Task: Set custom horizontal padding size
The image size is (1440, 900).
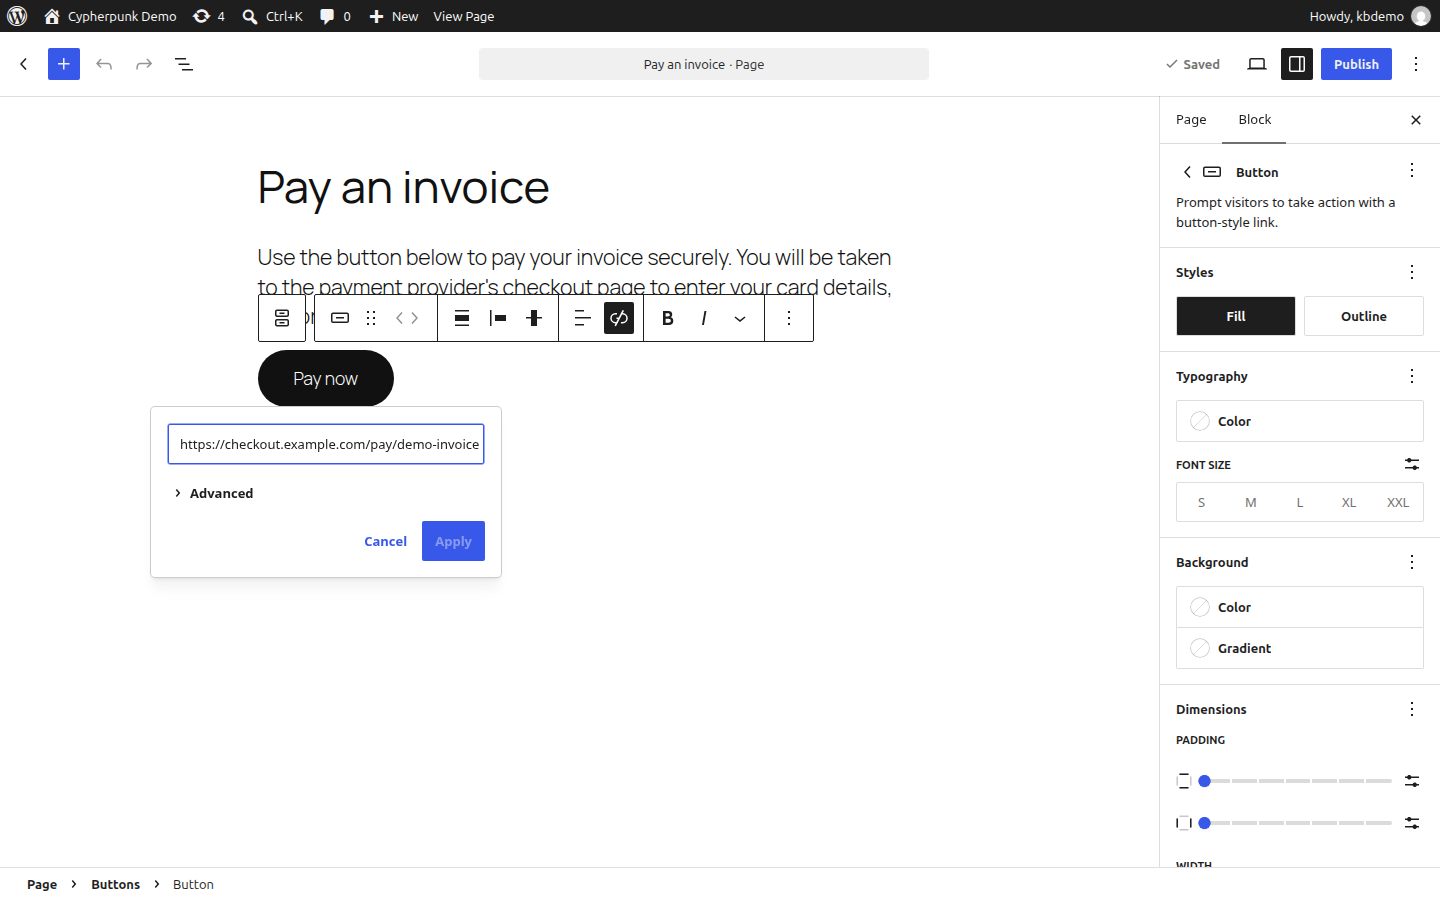Action: 1412,823
